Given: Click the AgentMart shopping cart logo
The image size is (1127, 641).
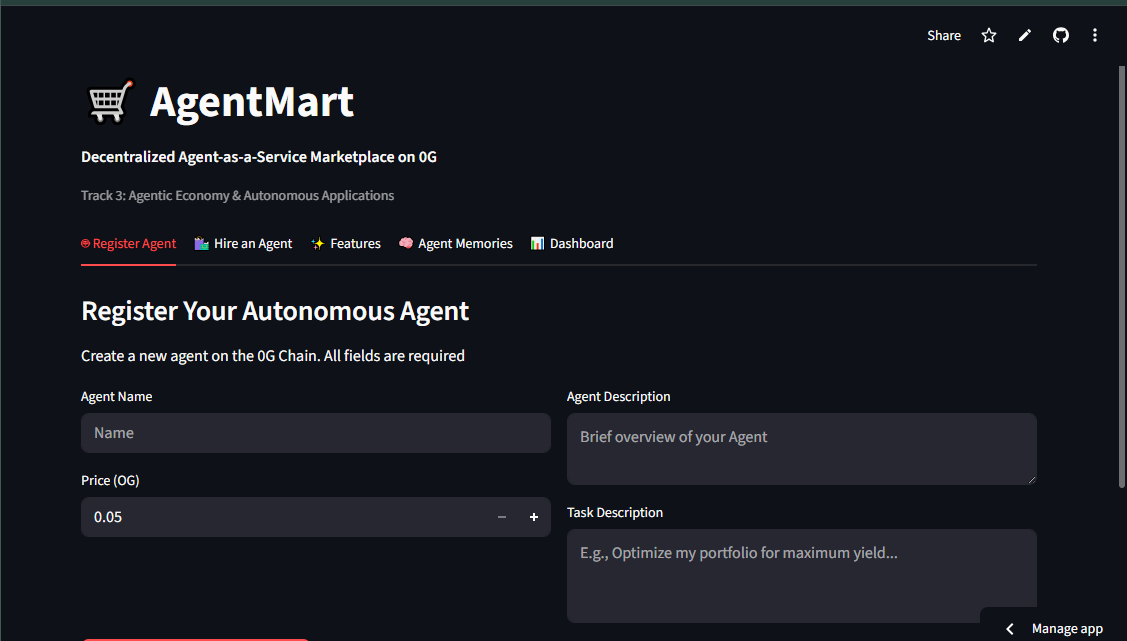Looking at the screenshot, I should point(107,102).
